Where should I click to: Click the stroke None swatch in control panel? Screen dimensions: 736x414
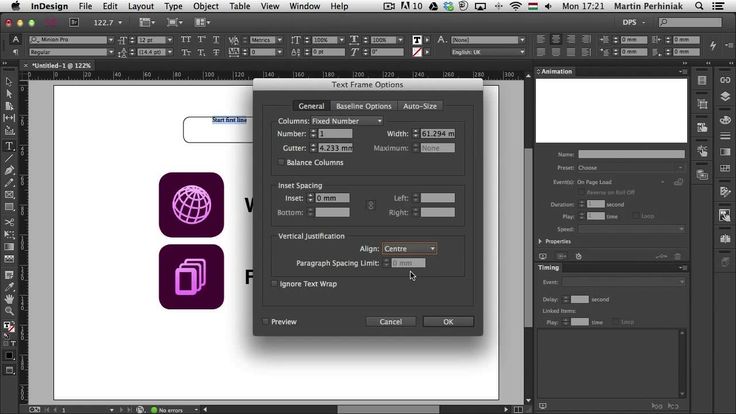pos(417,52)
